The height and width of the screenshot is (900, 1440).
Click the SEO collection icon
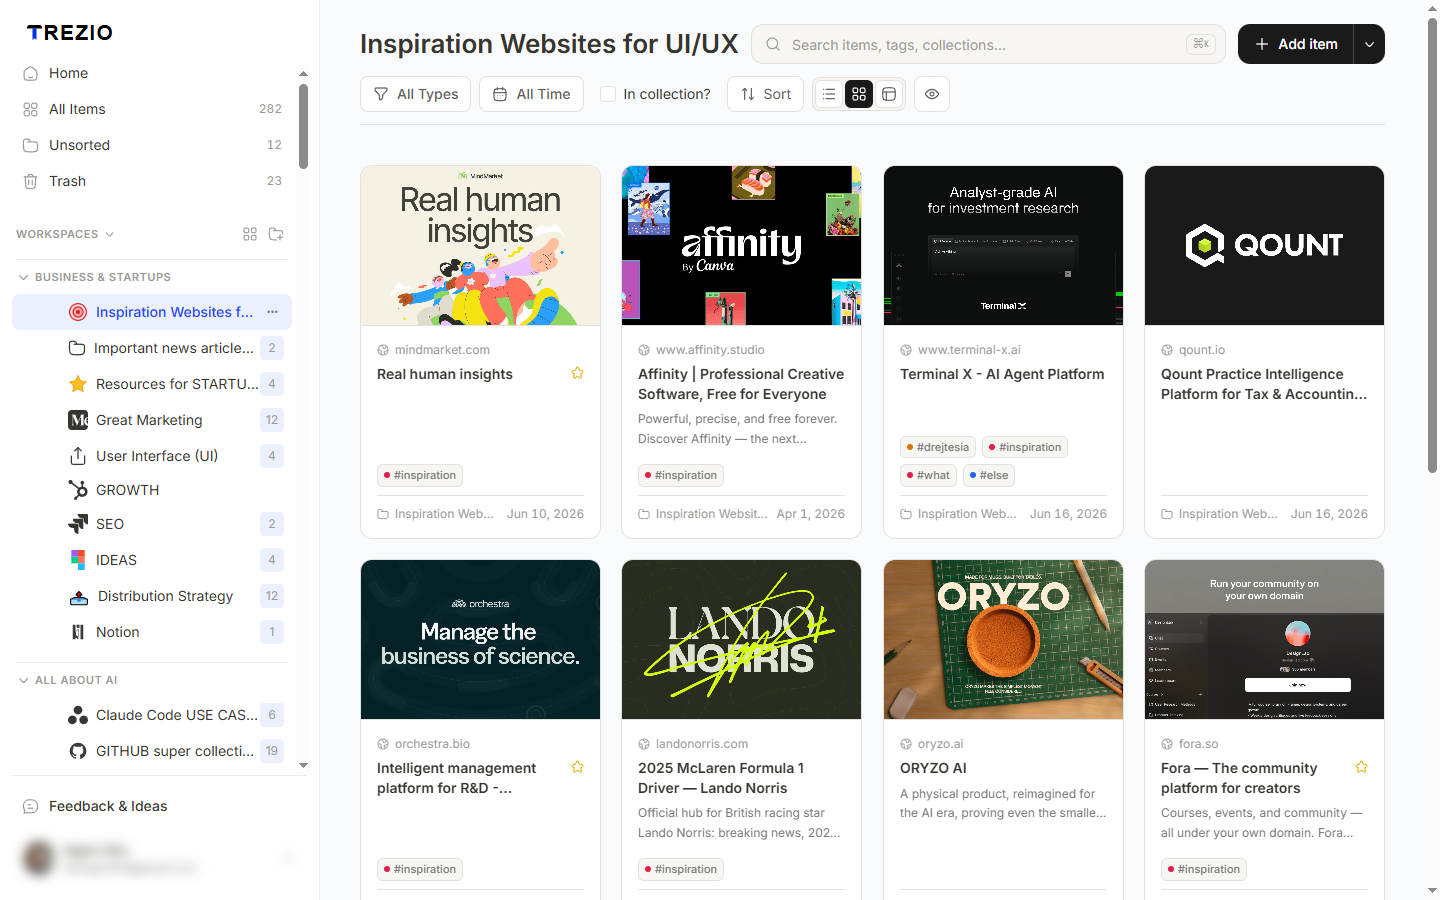77,524
